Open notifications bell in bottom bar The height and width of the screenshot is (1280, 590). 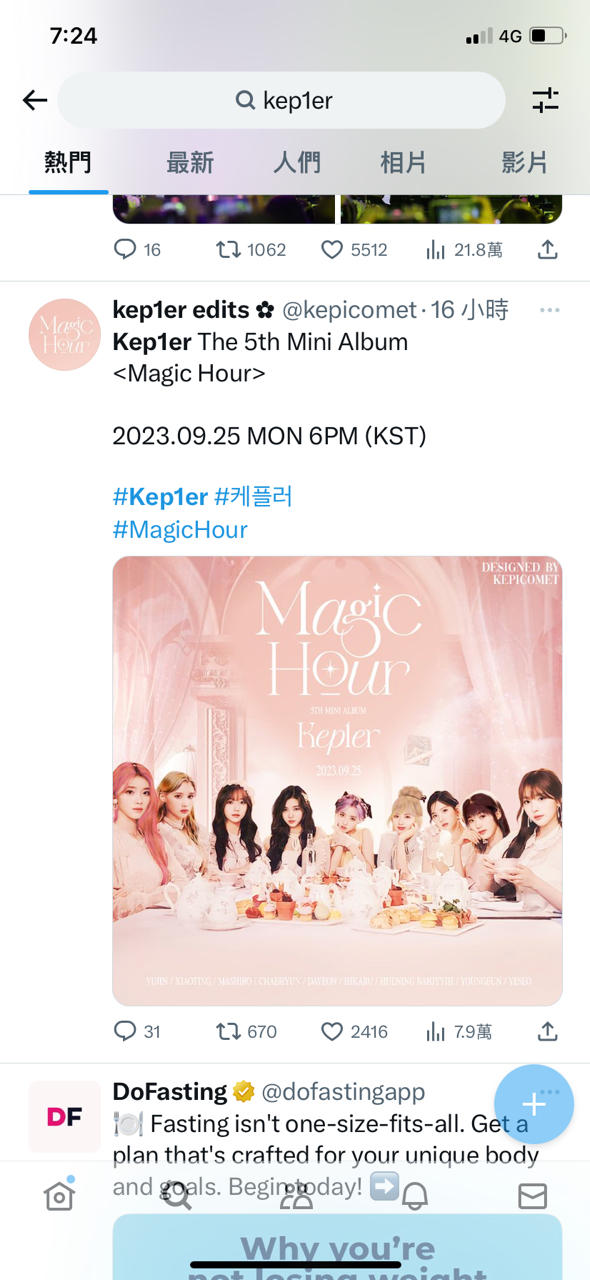tap(415, 1196)
